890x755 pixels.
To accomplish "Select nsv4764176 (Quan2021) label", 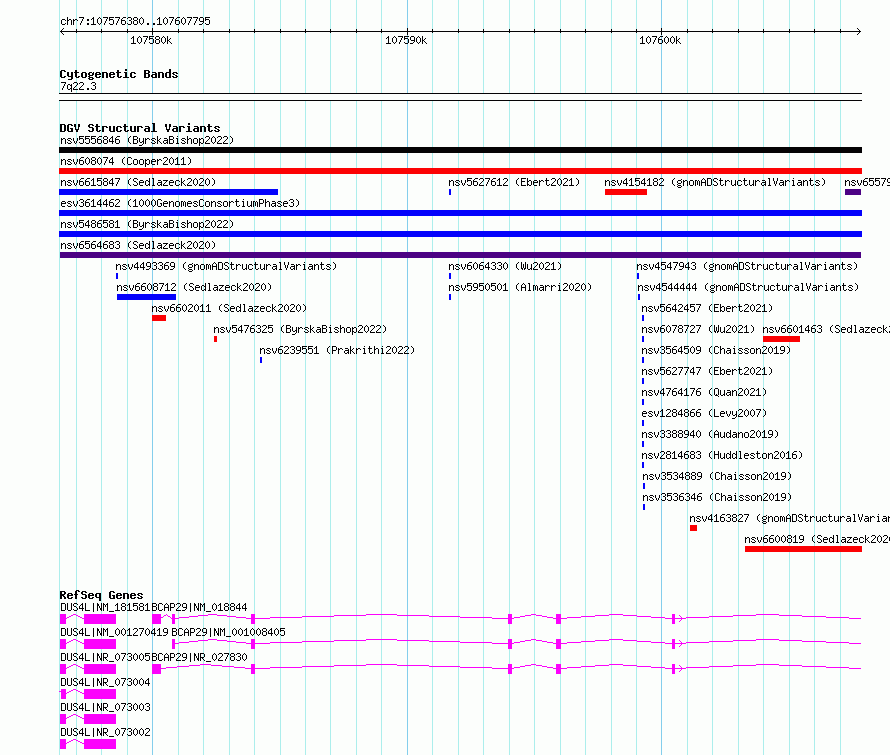I will coord(704,392).
